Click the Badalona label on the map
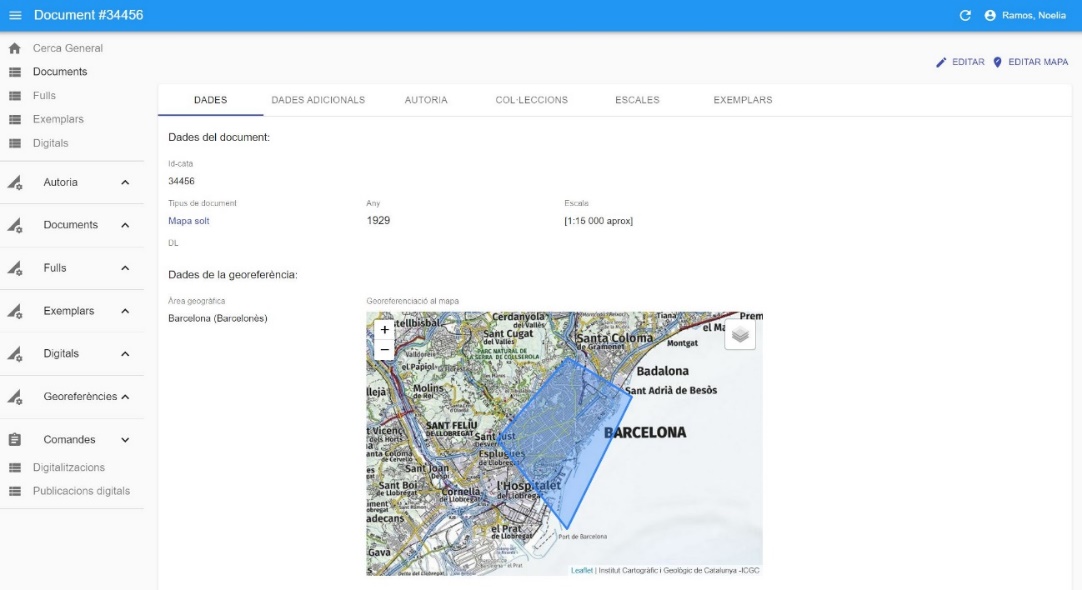Viewport: 1082px width, 590px height. click(662, 371)
